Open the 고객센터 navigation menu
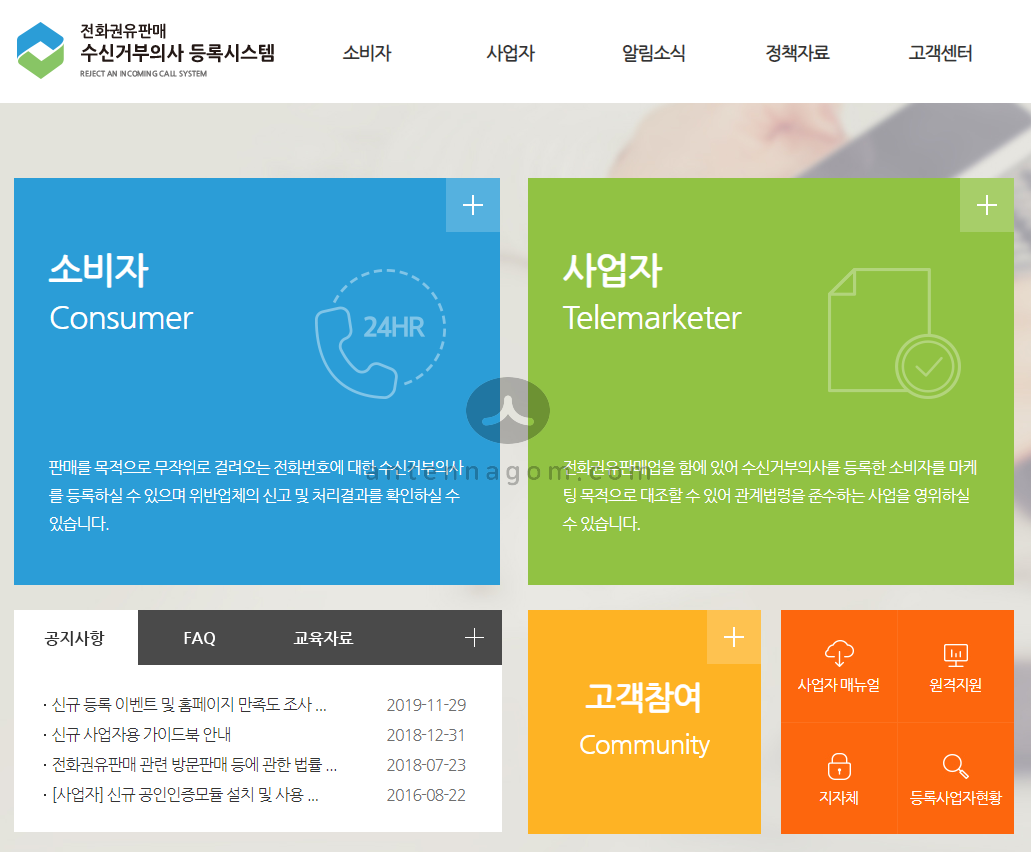This screenshot has height=852, width=1031. 940,53
